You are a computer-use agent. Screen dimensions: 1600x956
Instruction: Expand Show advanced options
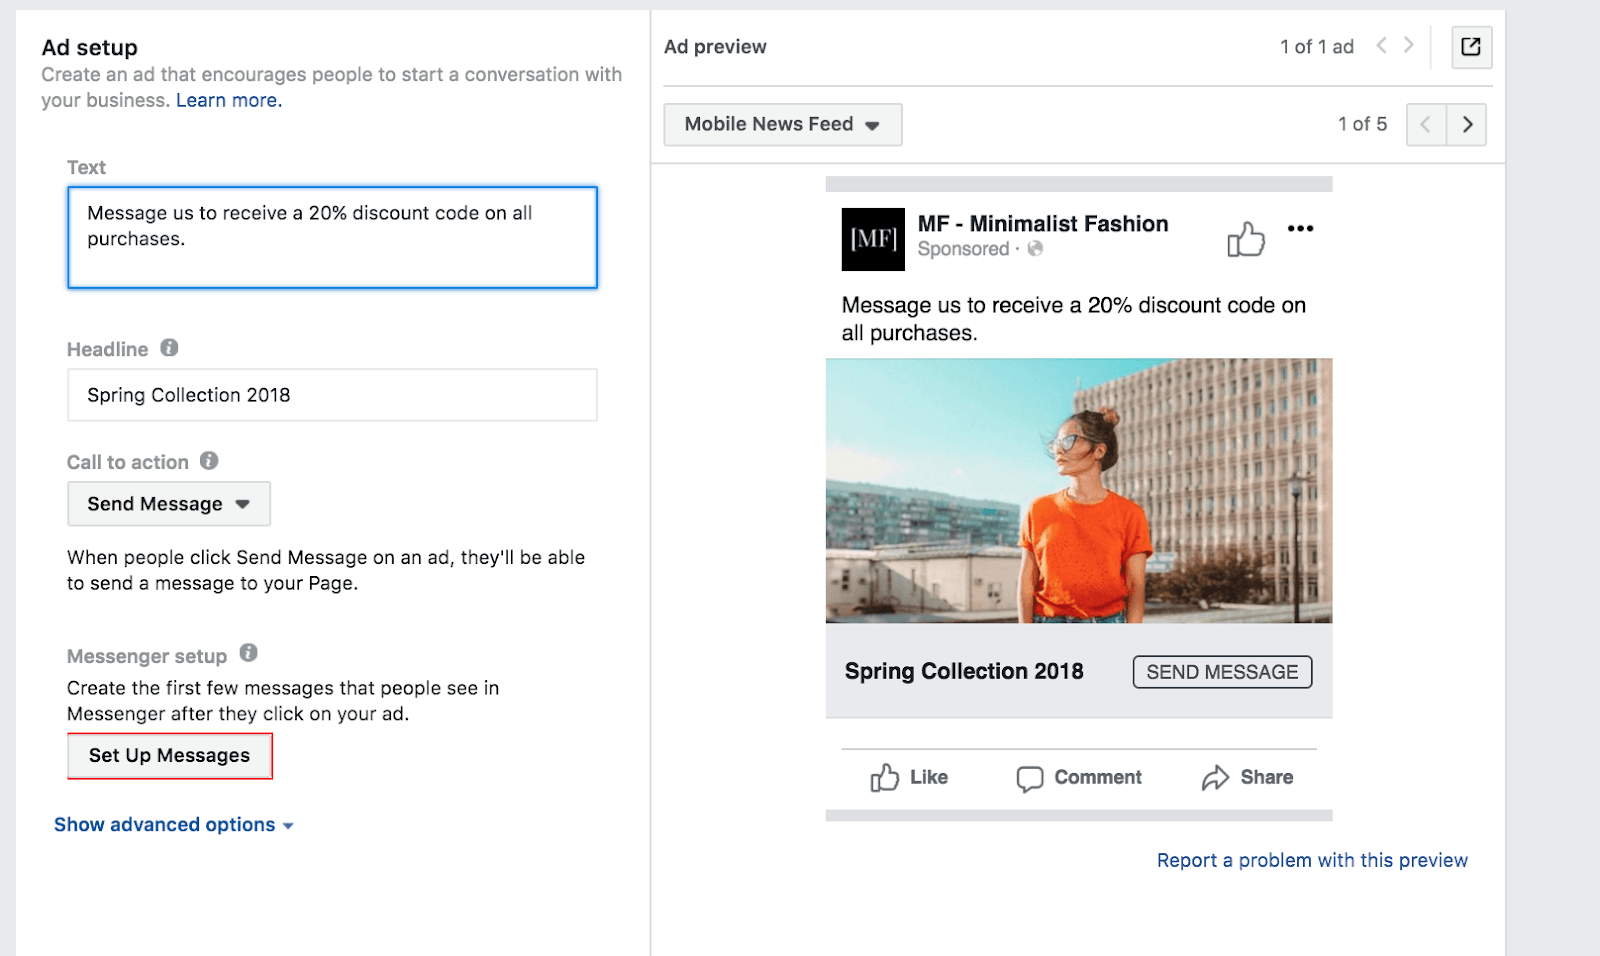[x=173, y=825]
